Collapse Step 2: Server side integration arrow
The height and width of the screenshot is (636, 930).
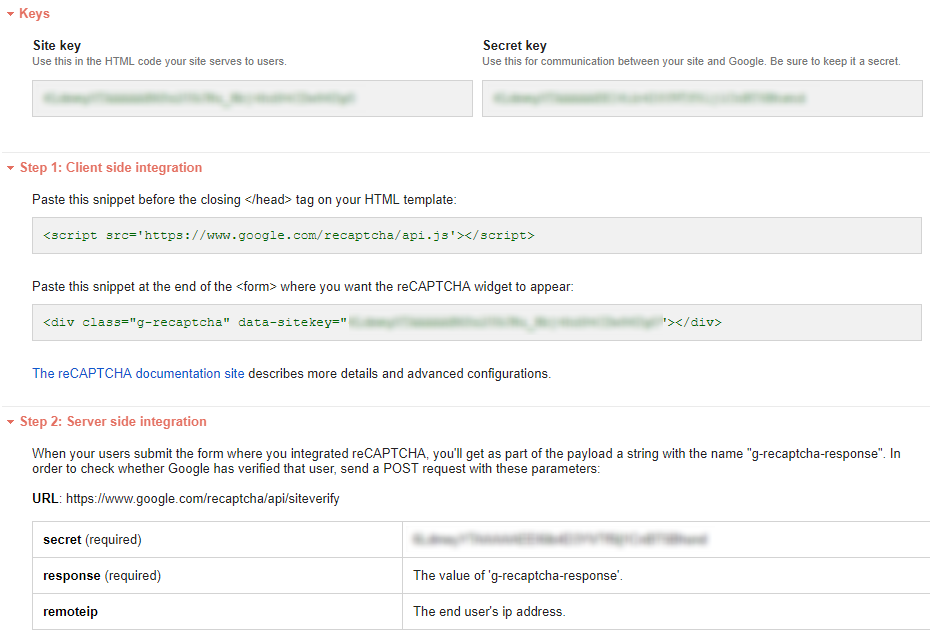point(11,422)
